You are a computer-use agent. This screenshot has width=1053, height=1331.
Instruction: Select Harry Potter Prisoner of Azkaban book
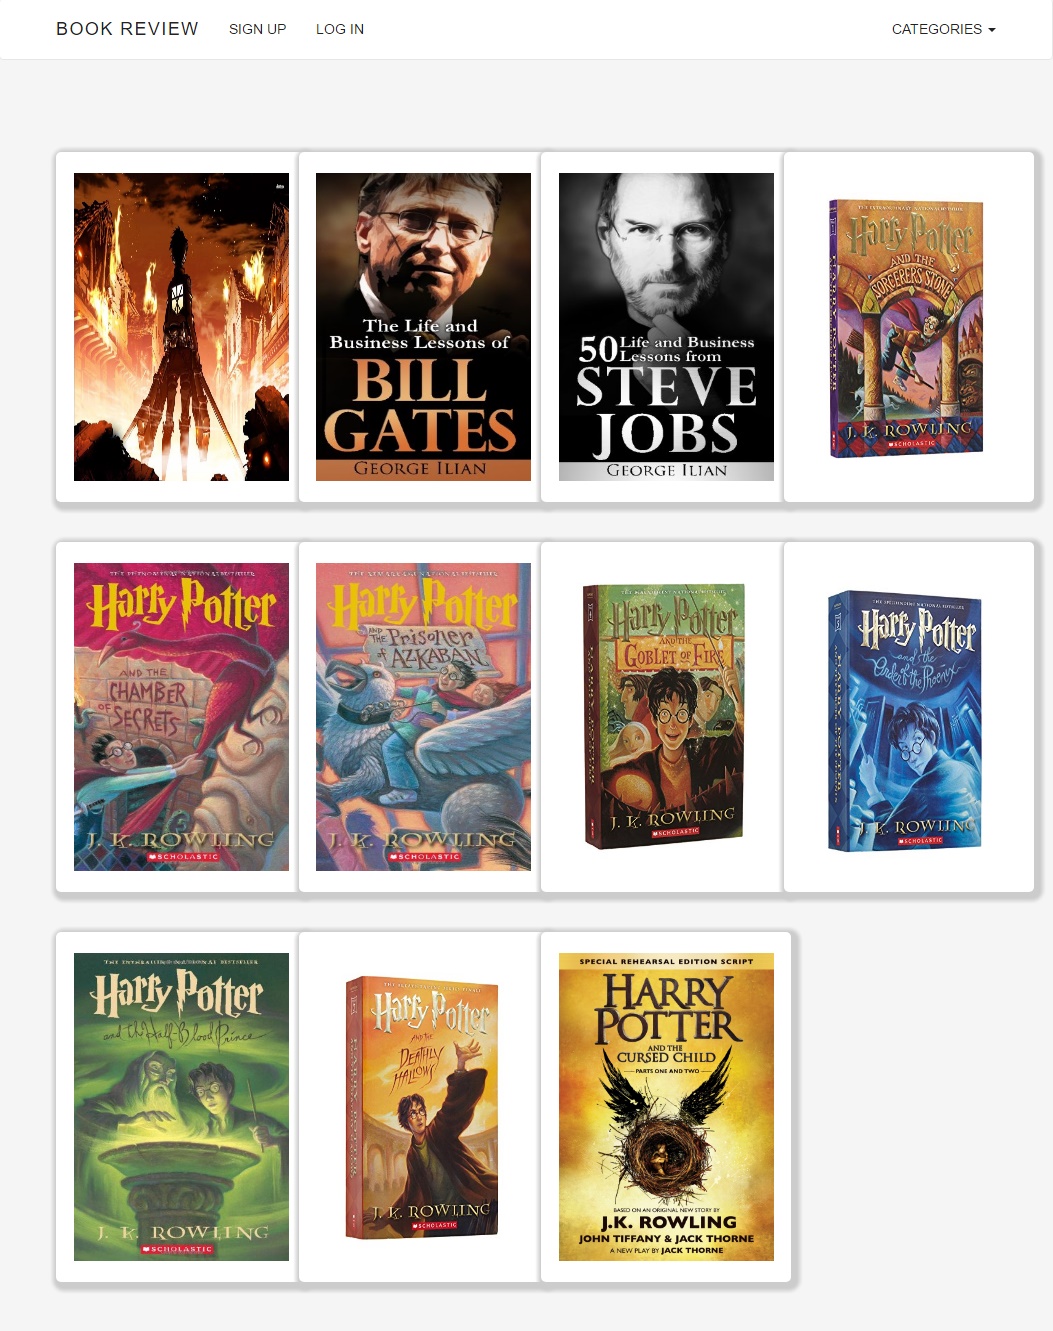pyautogui.click(x=423, y=717)
